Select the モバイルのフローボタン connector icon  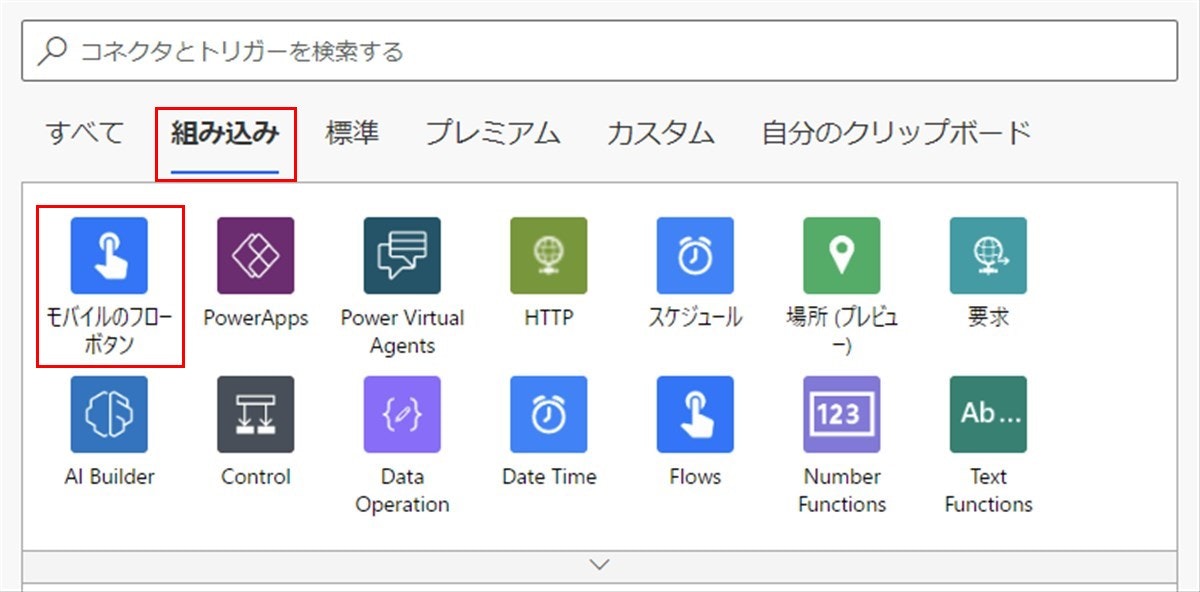click(x=109, y=255)
